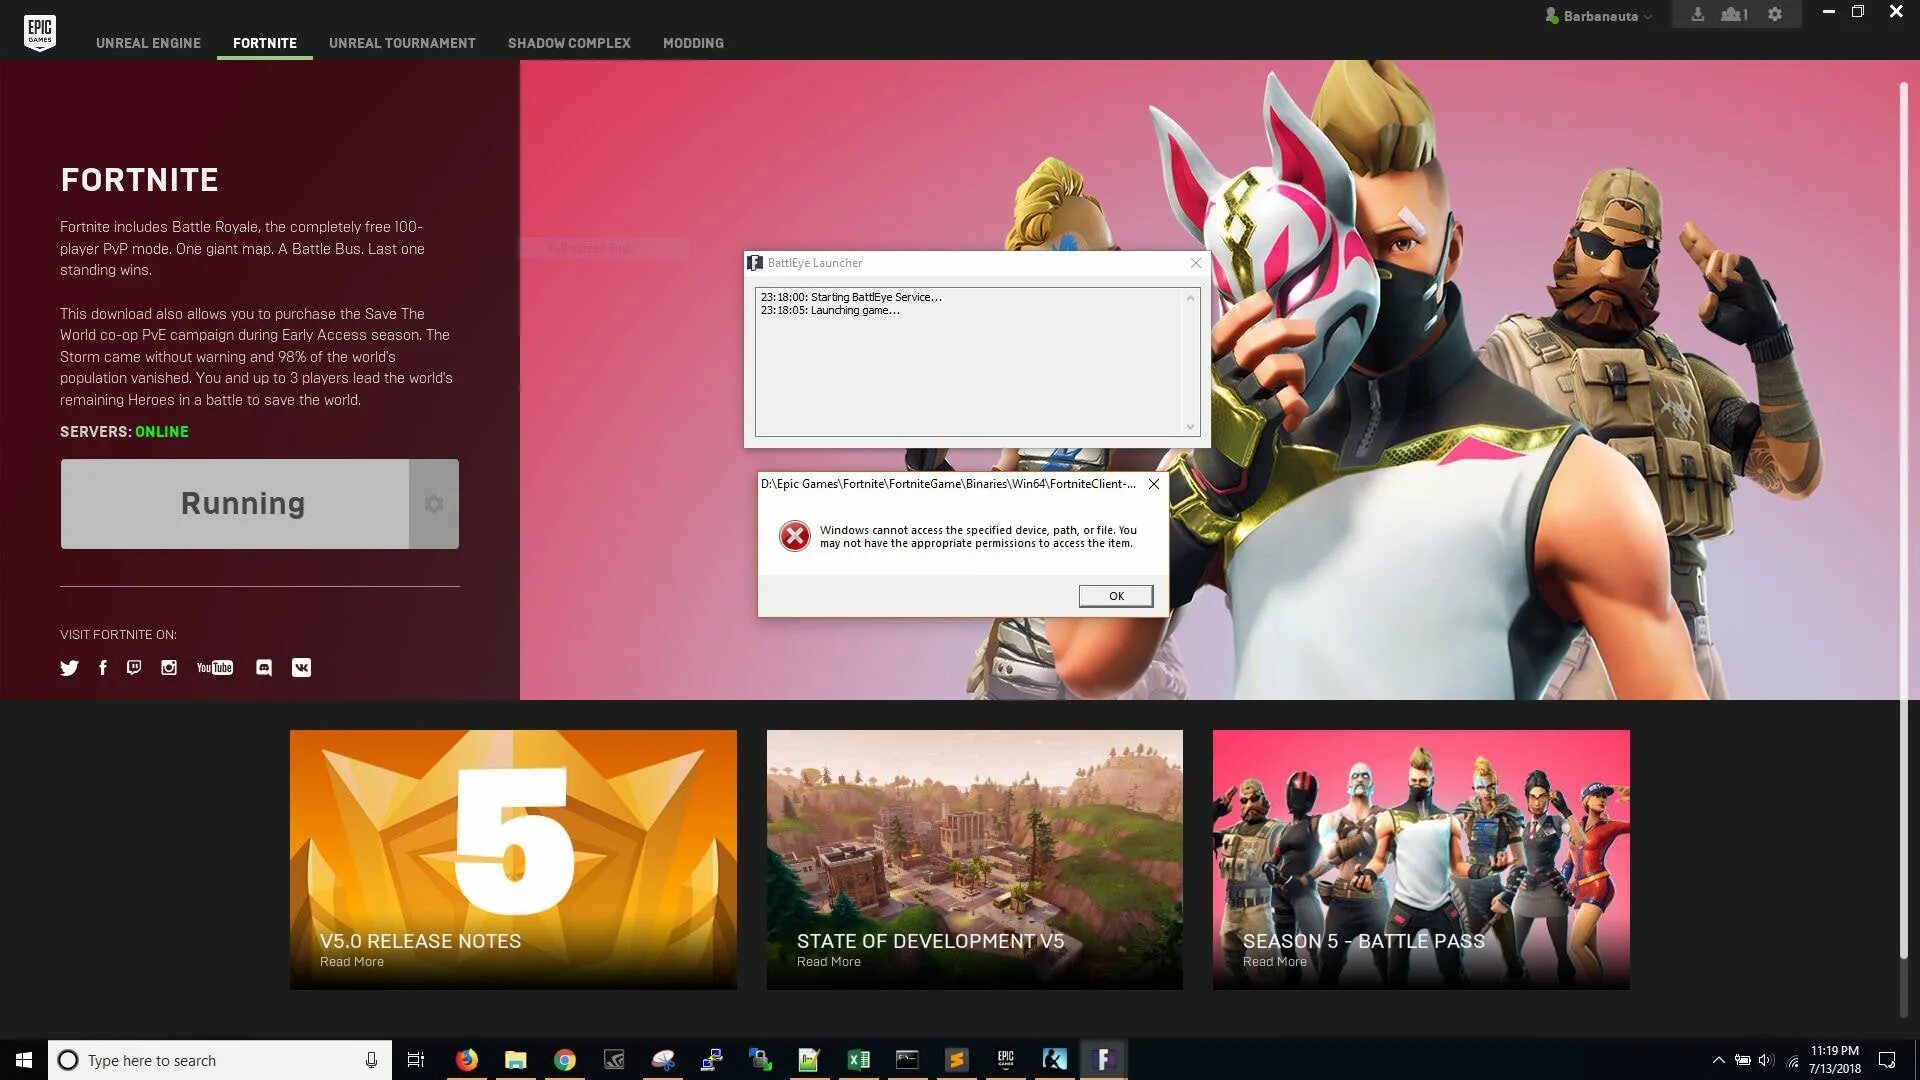Visit Fortnite's Twitch channel icon

coord(134,668)
